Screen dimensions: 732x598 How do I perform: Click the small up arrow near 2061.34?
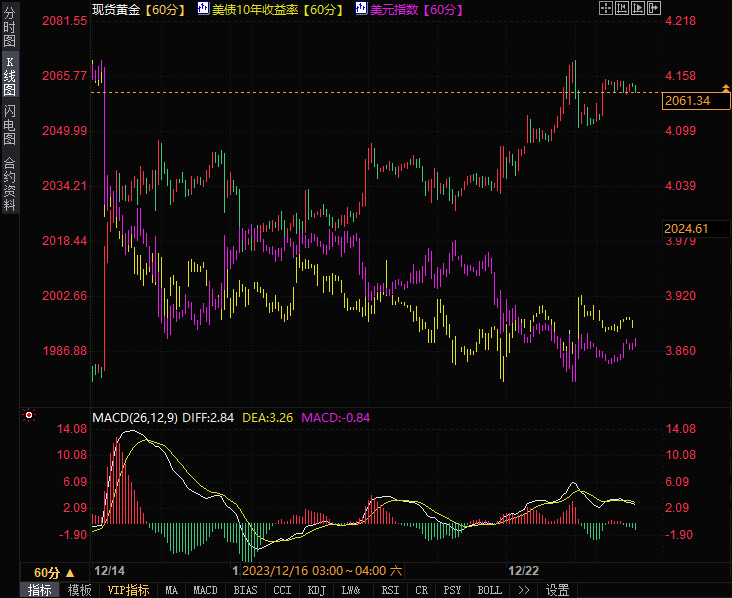pos(725,89)
